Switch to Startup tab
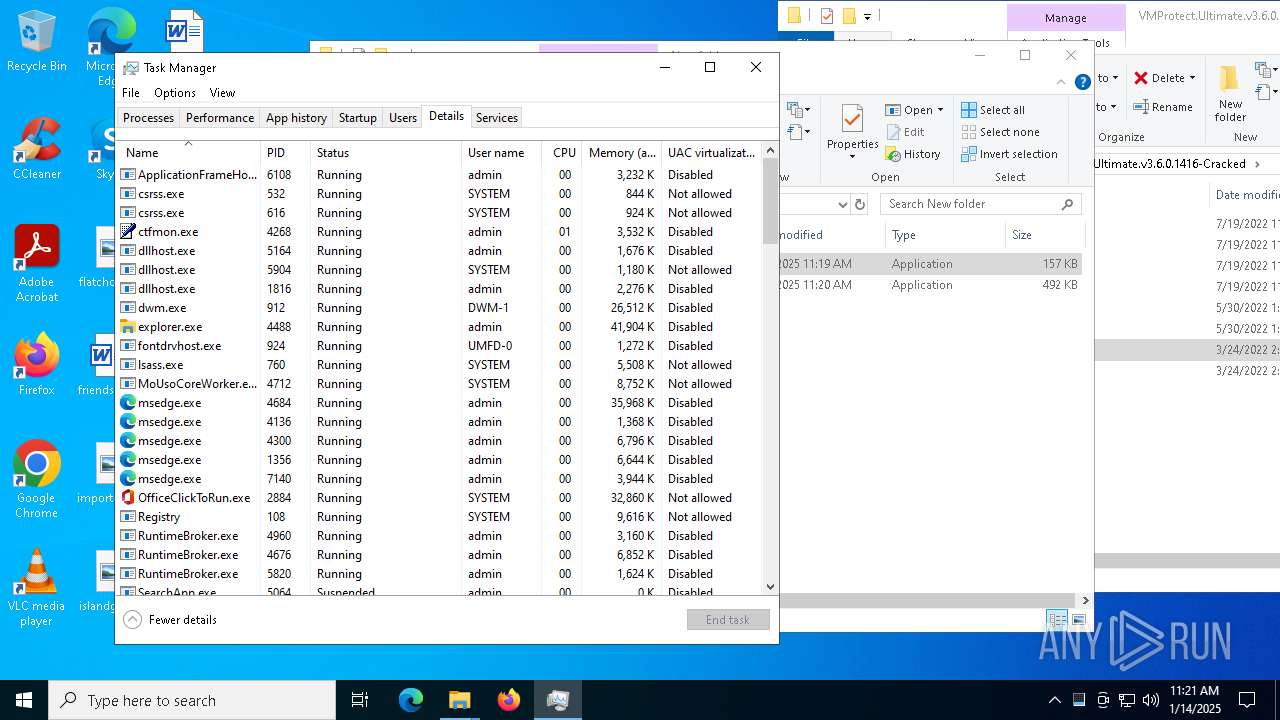Screen dimensions: 1280x720 (357, 118)
